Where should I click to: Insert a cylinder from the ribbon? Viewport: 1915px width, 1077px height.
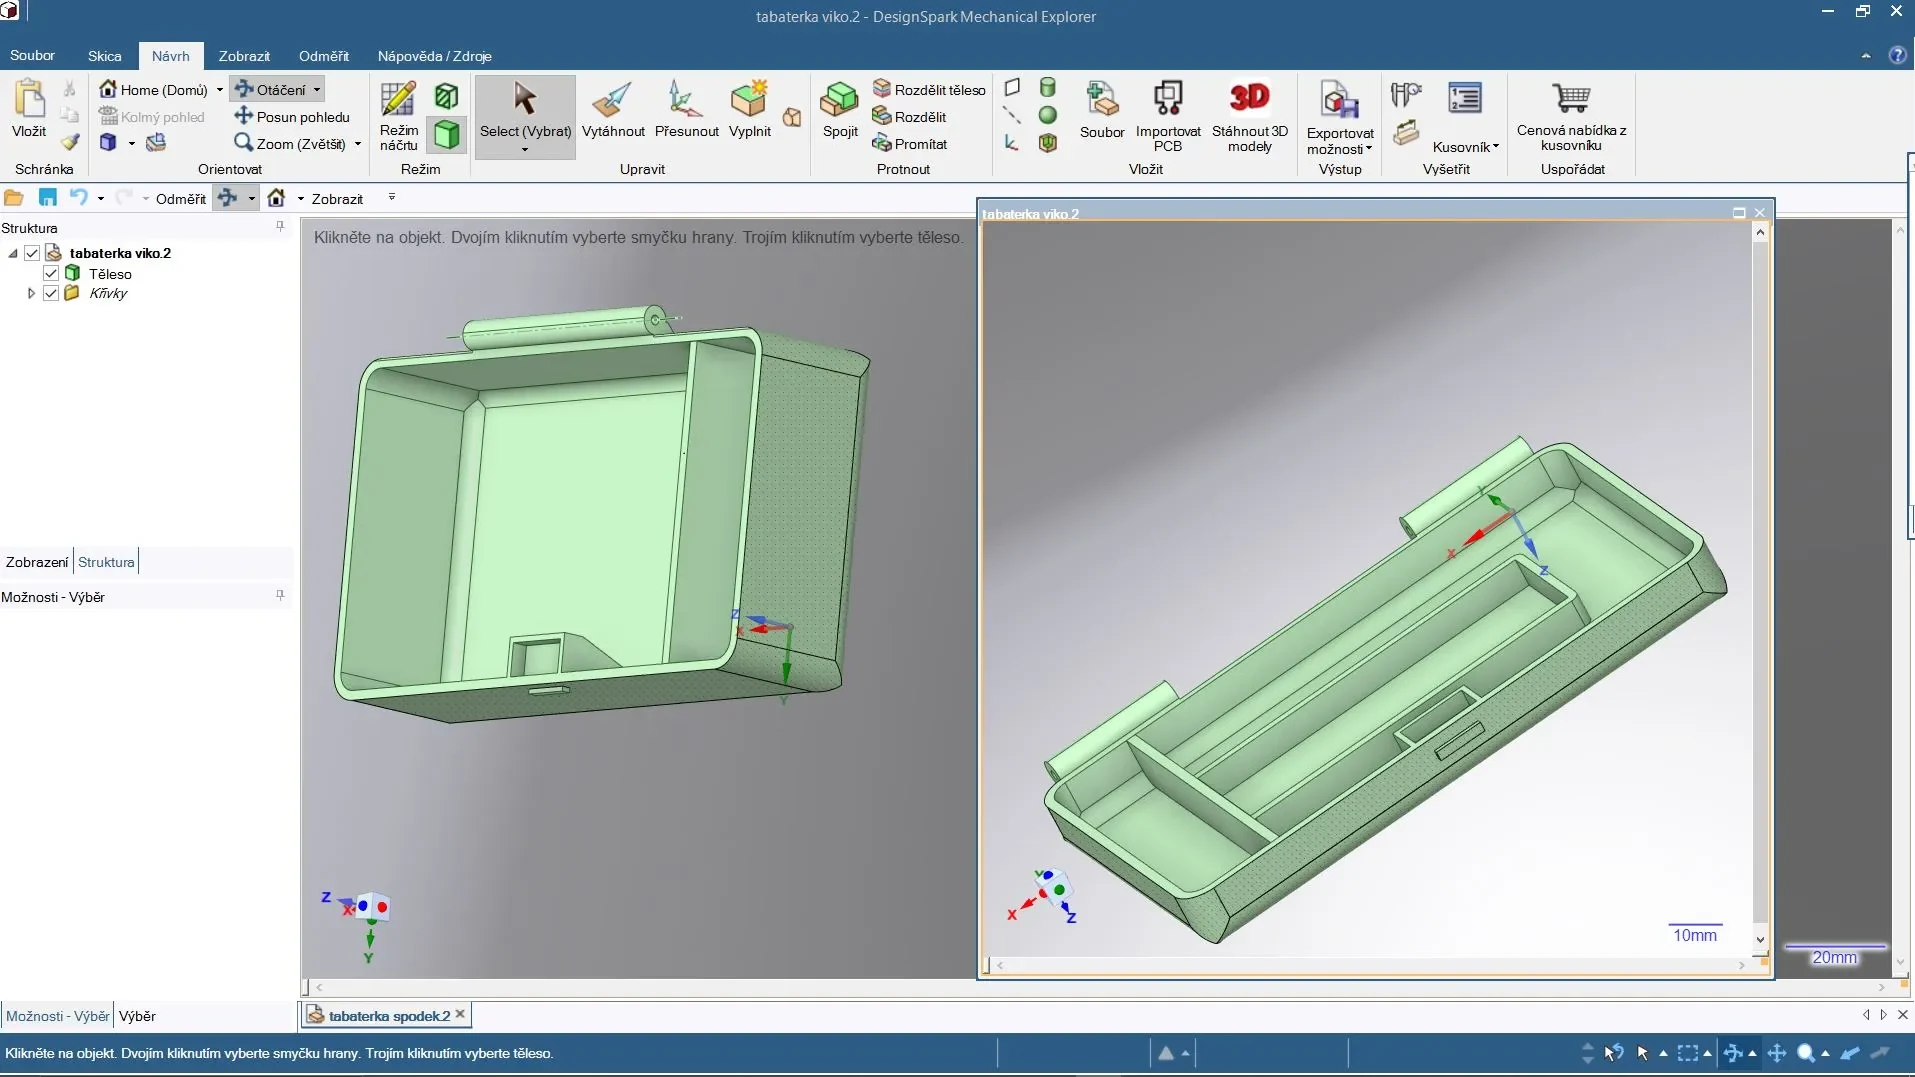click(1048, 88)
